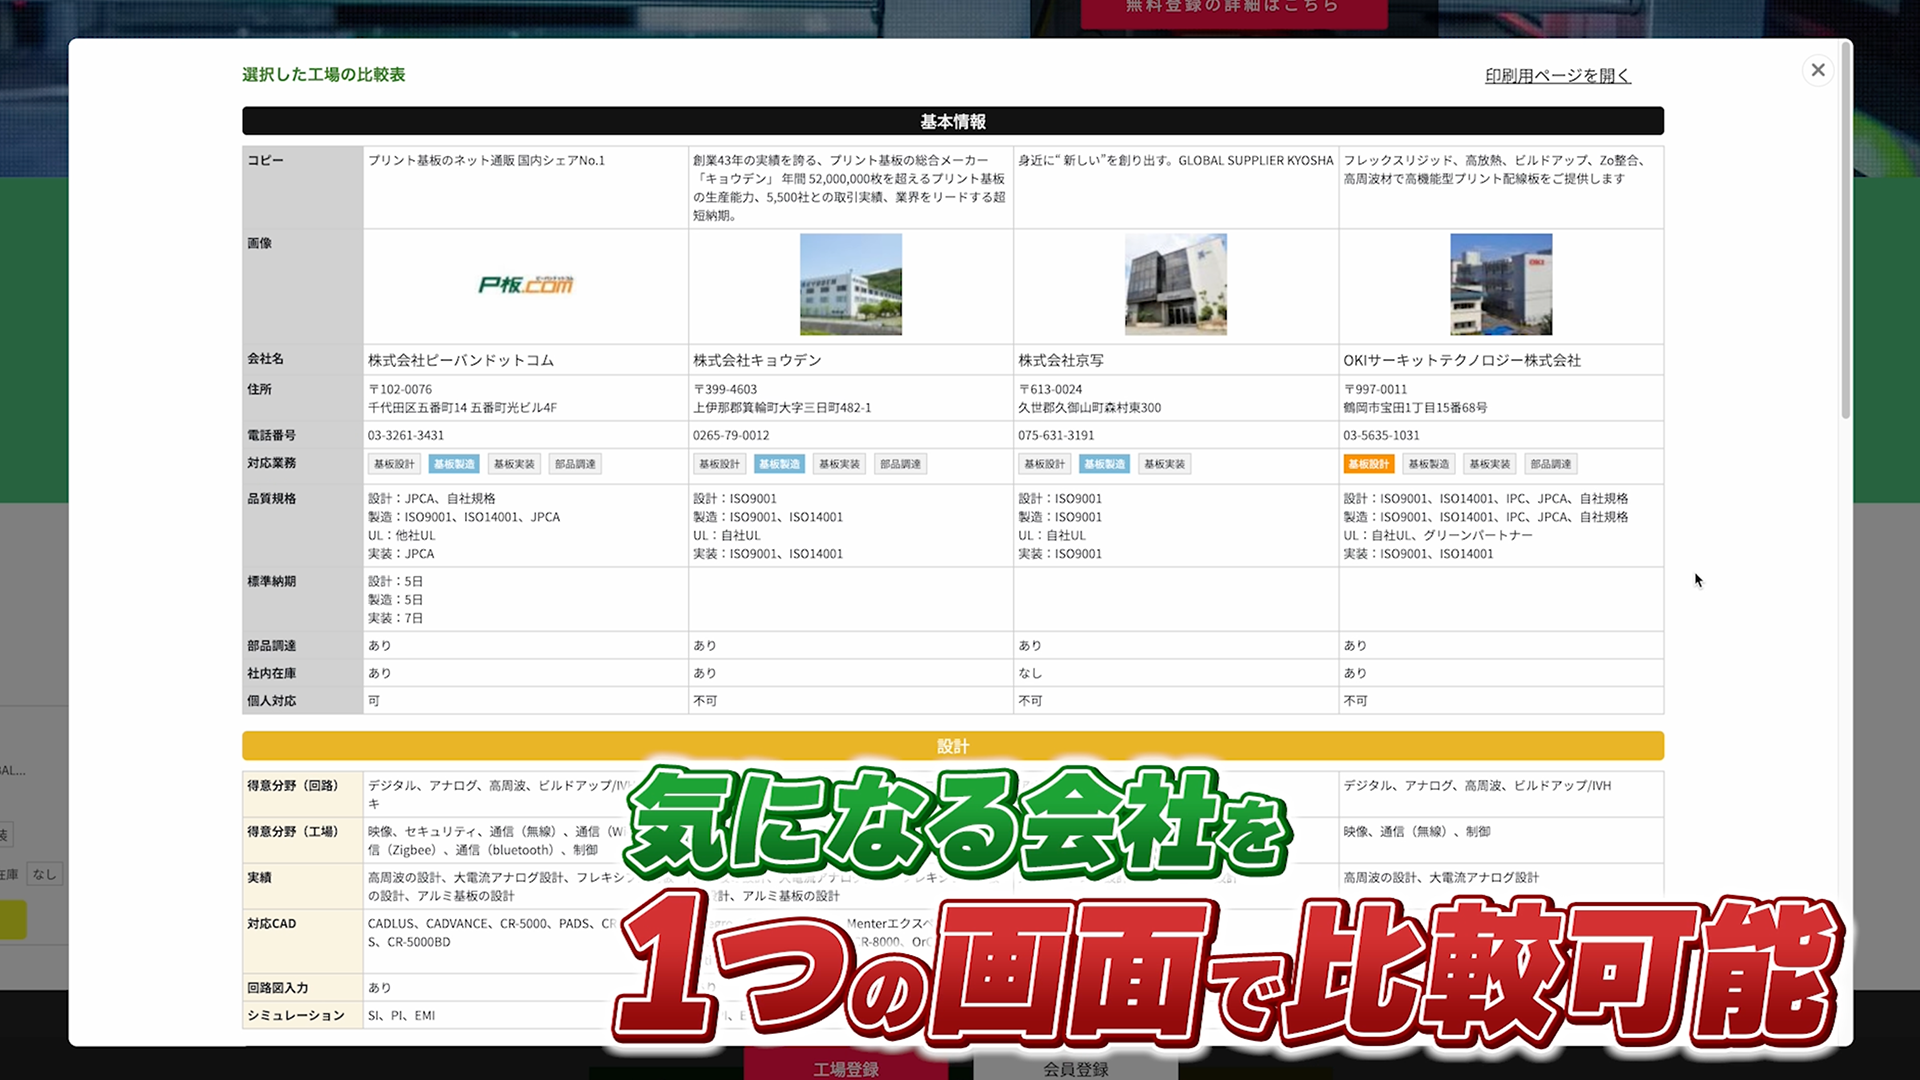This screenshot has height=1080, width=1920.
Task: Select 基板実装 tag for 京写
Action: tap(1164, 464)
